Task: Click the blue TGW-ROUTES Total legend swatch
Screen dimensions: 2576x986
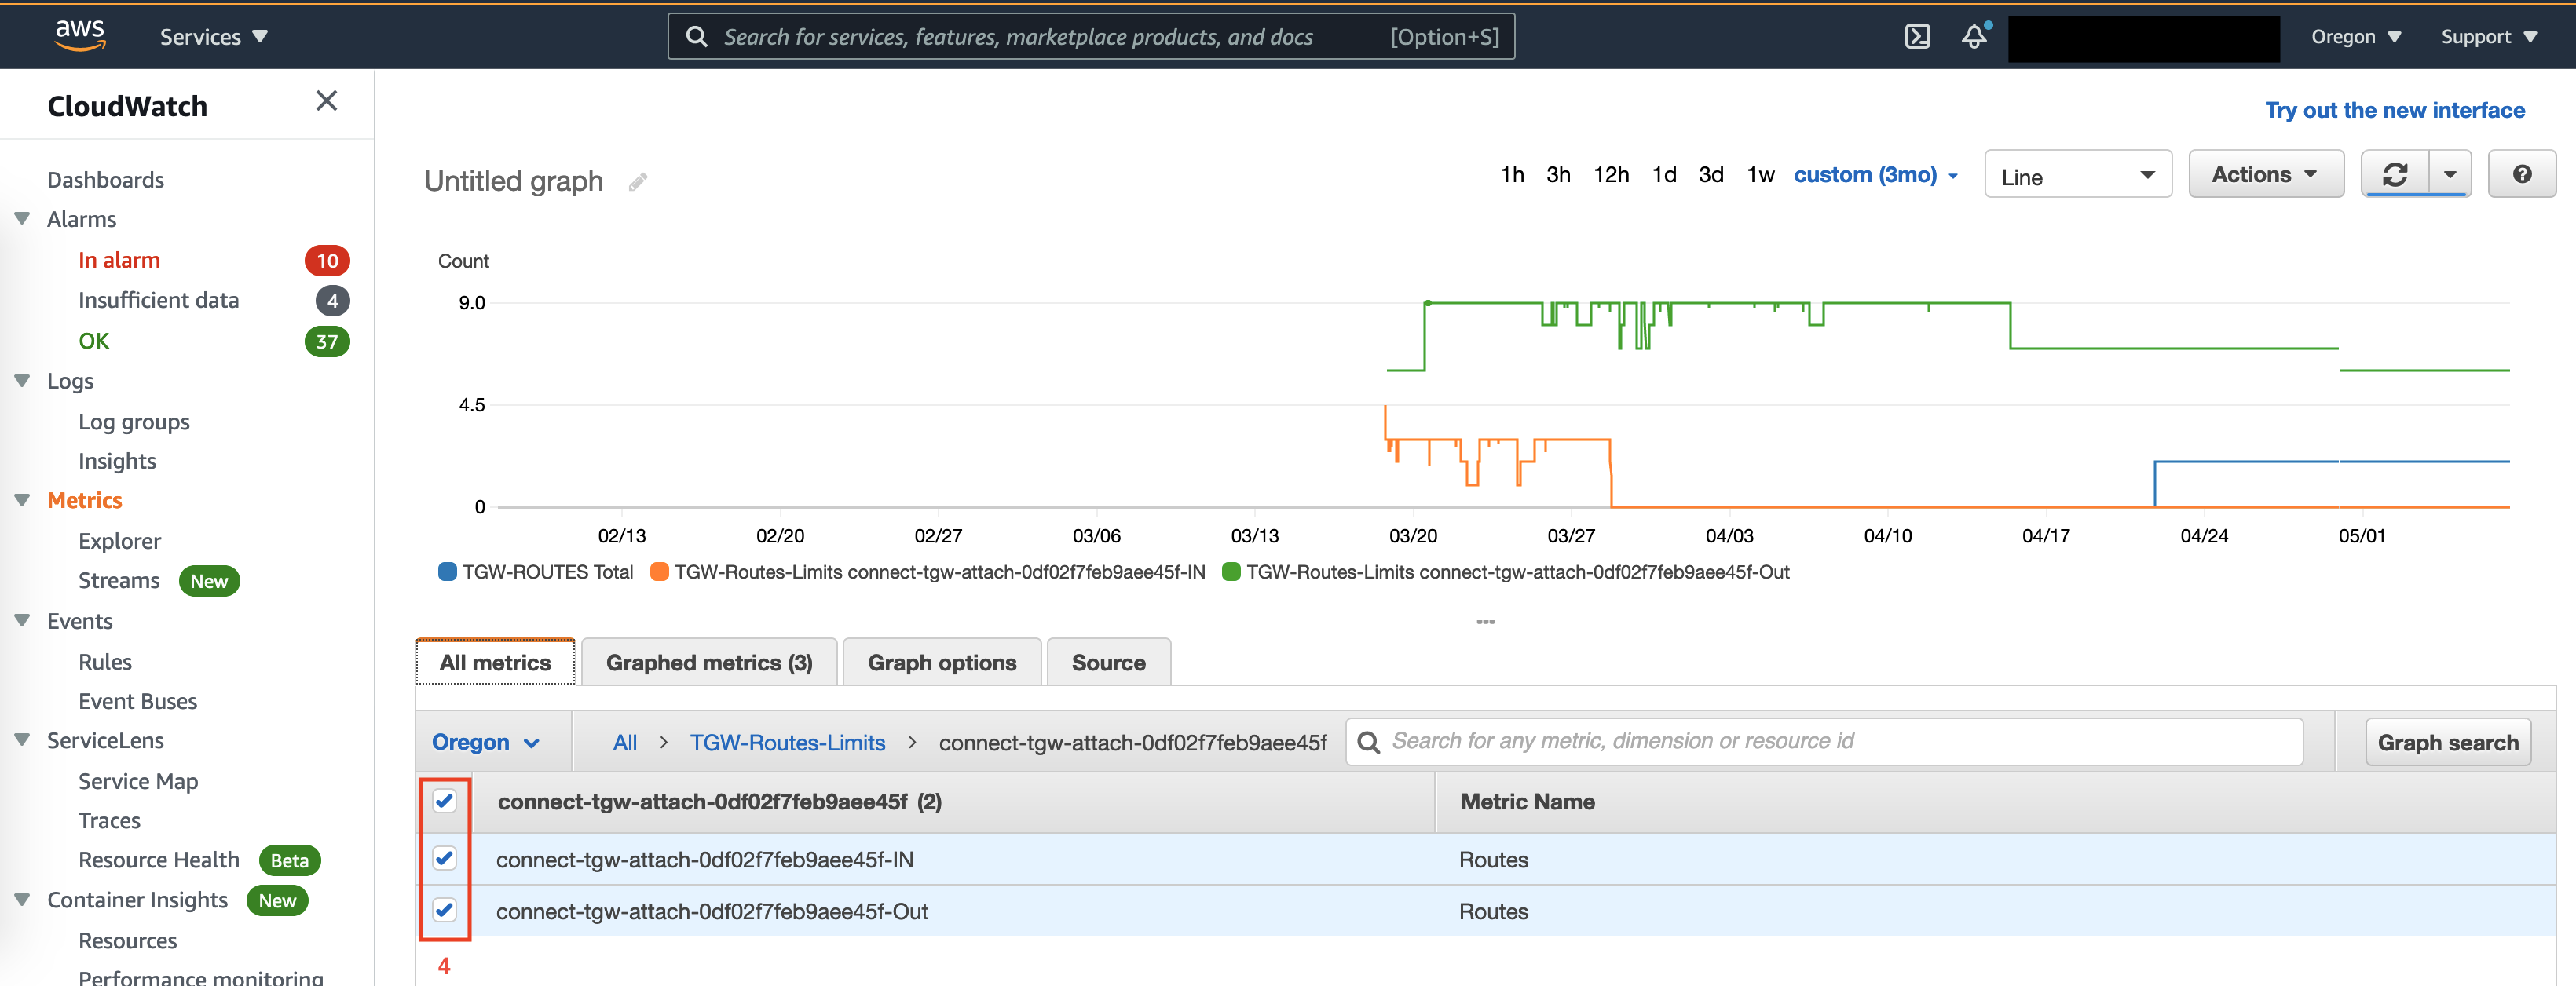Action: [x=448, y=572]
